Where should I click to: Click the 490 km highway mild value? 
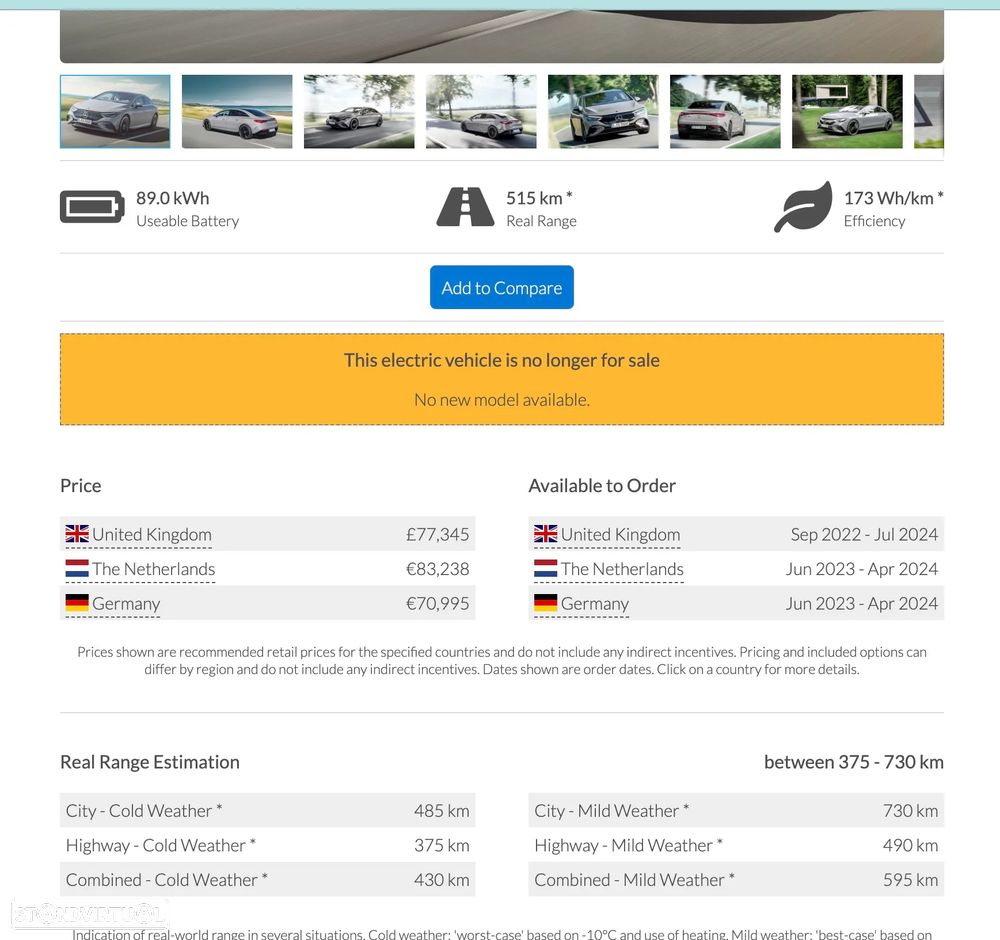click(x=910, y=845)
